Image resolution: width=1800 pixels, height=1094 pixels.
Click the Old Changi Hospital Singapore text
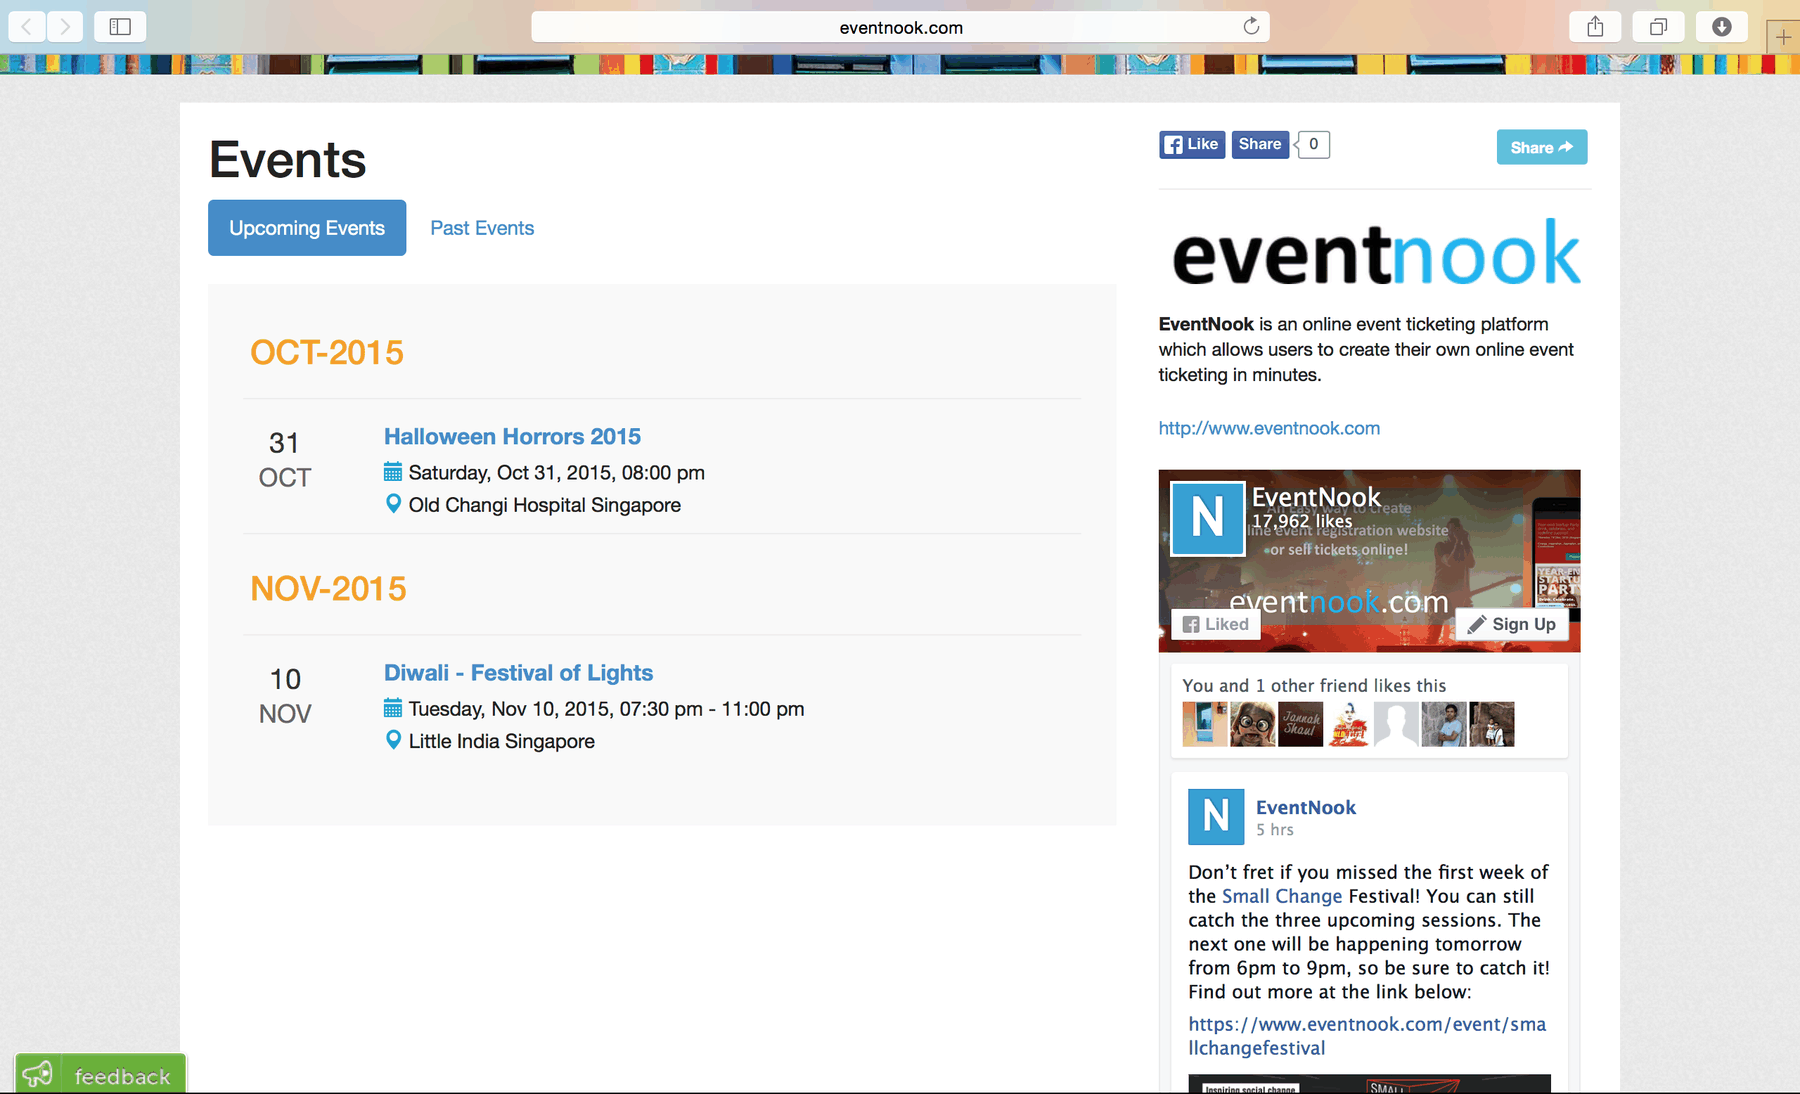545,505
